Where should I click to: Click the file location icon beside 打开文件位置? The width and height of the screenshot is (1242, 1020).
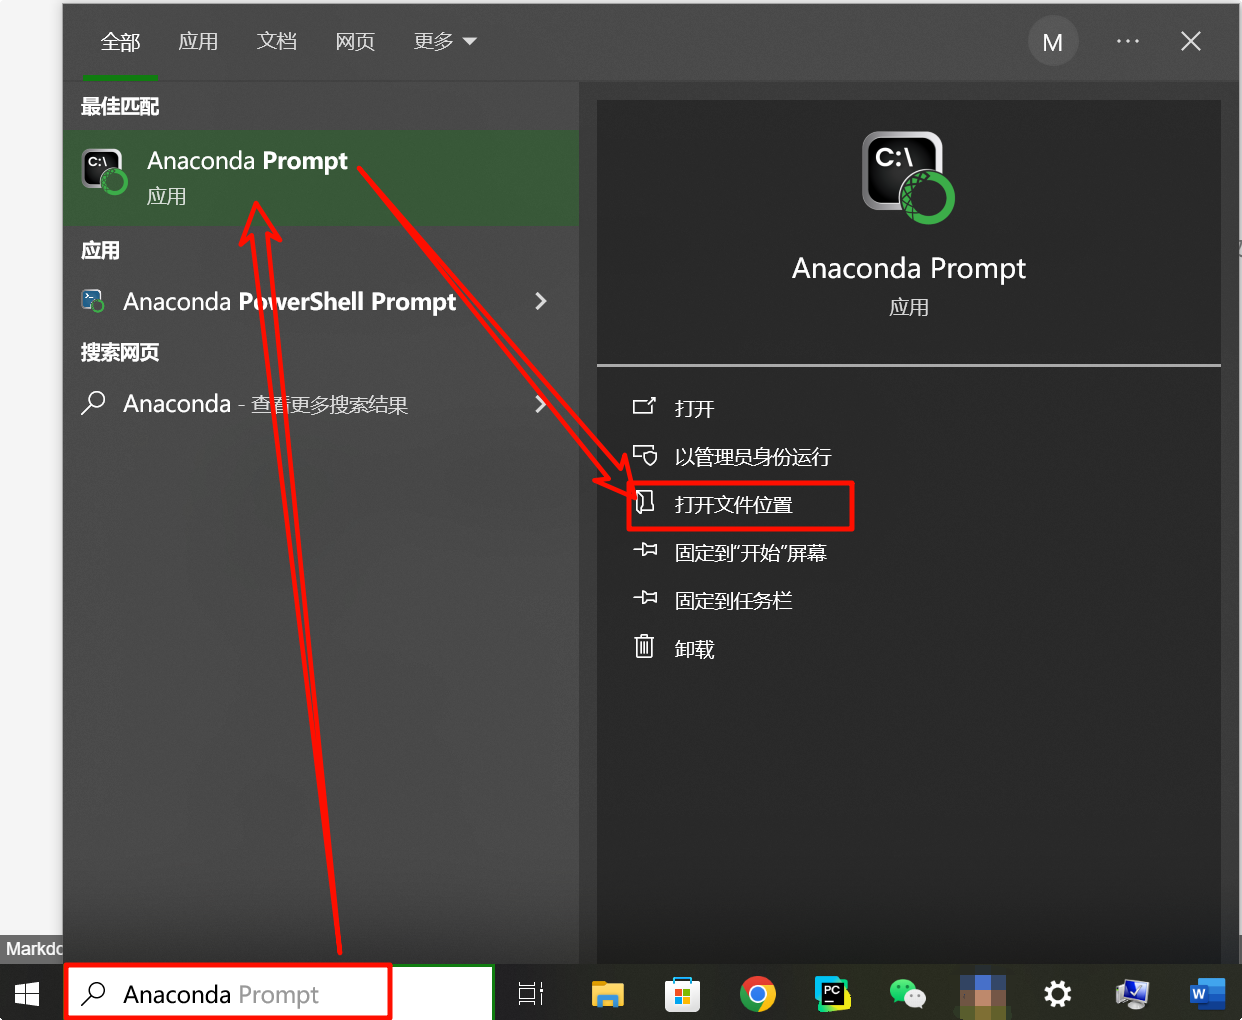tap(645, 502)
